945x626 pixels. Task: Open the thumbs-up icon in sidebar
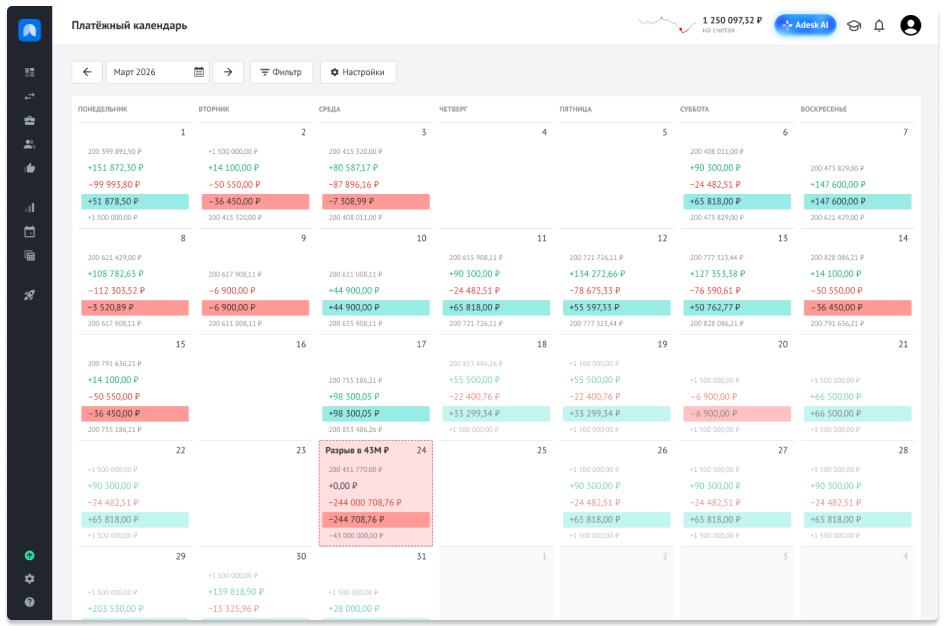[x=30, y=168]
